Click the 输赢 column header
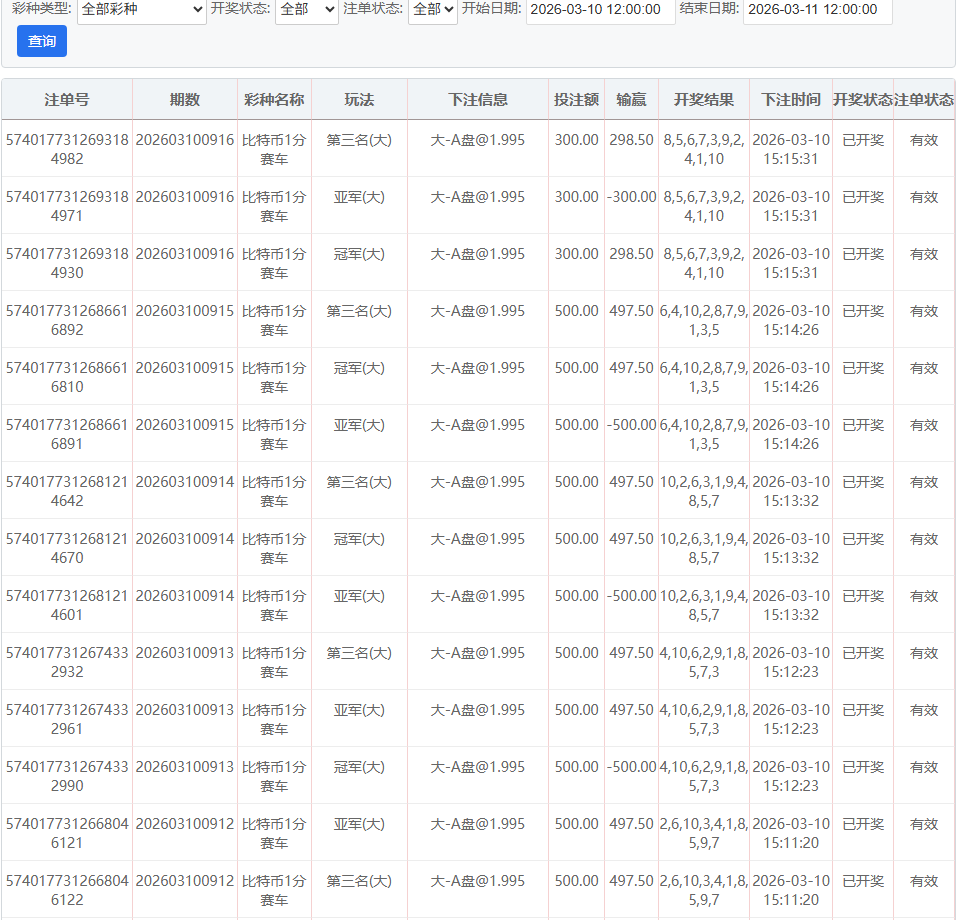The width and height of the screenshot is (957, 920). coord(631,100)
